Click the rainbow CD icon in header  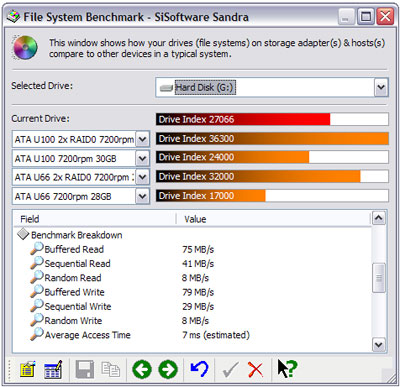(25, 48)
